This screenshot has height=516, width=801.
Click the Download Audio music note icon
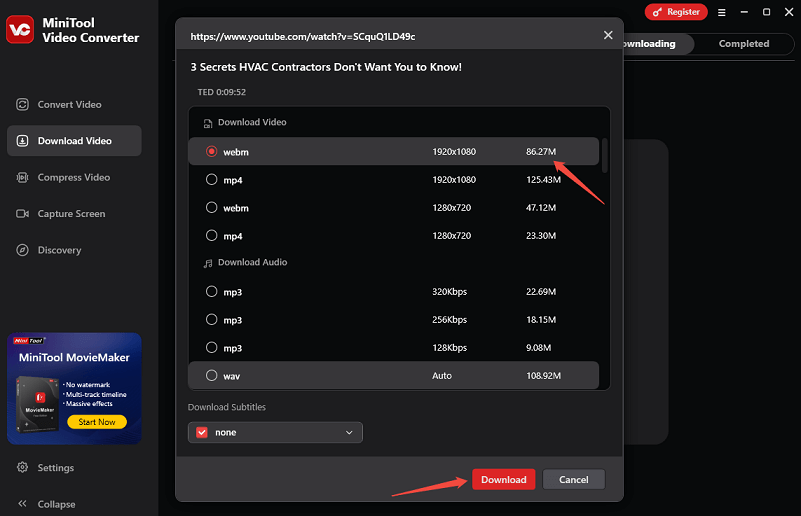(x=208, y=263)
